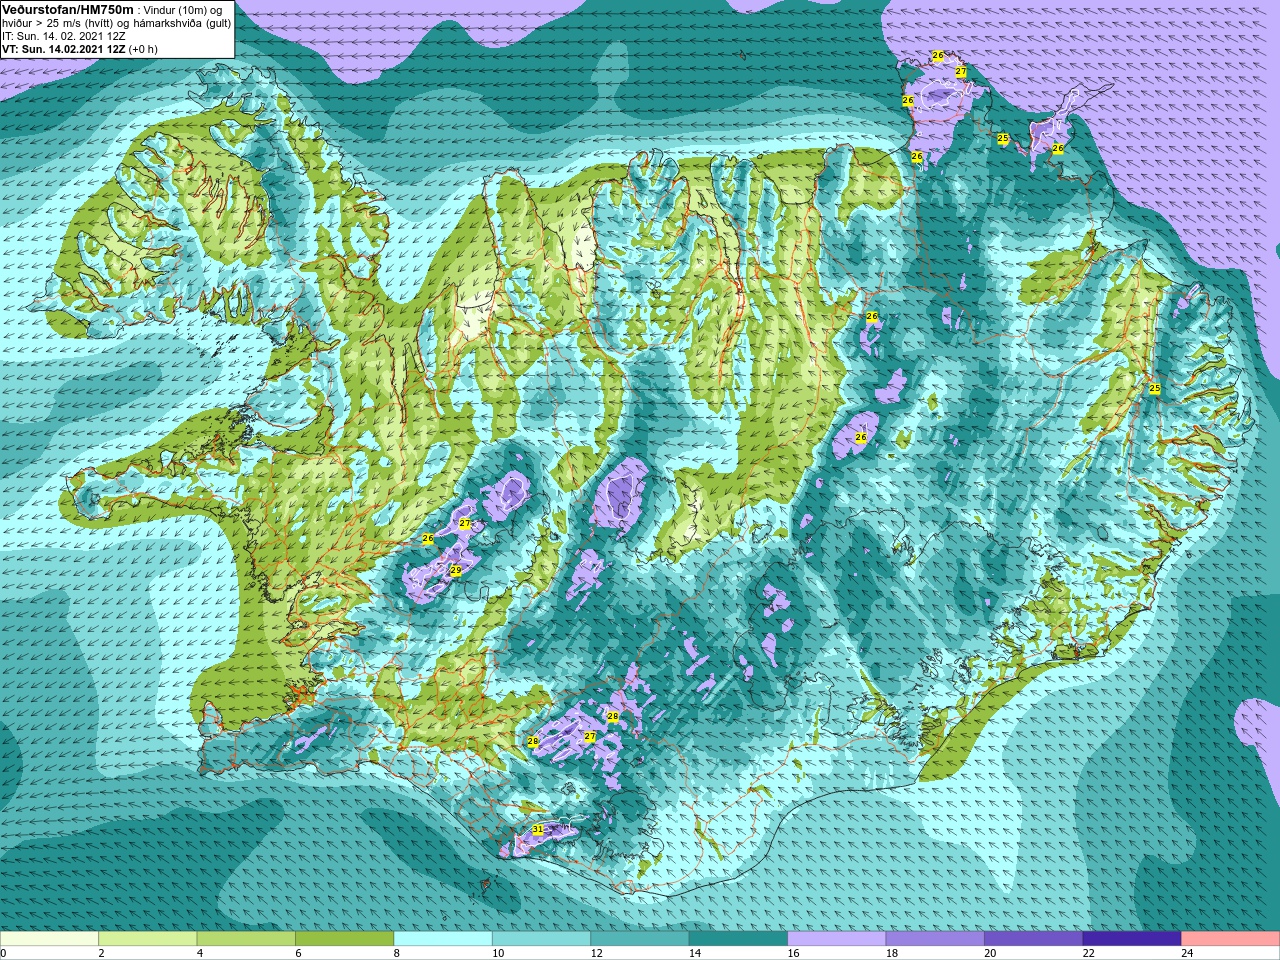Image resolution: width=1280 pixels, height=960 pixels.
Task: Click the legend scale tick label 6
Action: pos(299,953)
